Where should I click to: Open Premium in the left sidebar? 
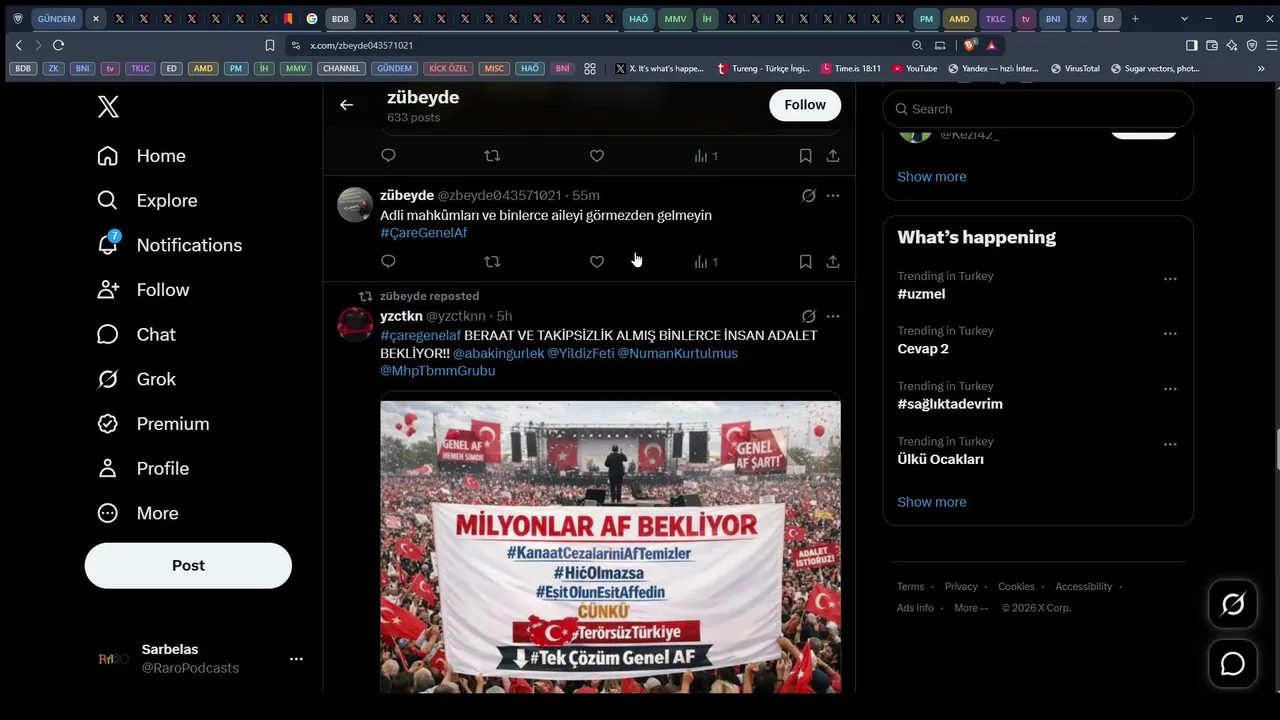point(153,424)
